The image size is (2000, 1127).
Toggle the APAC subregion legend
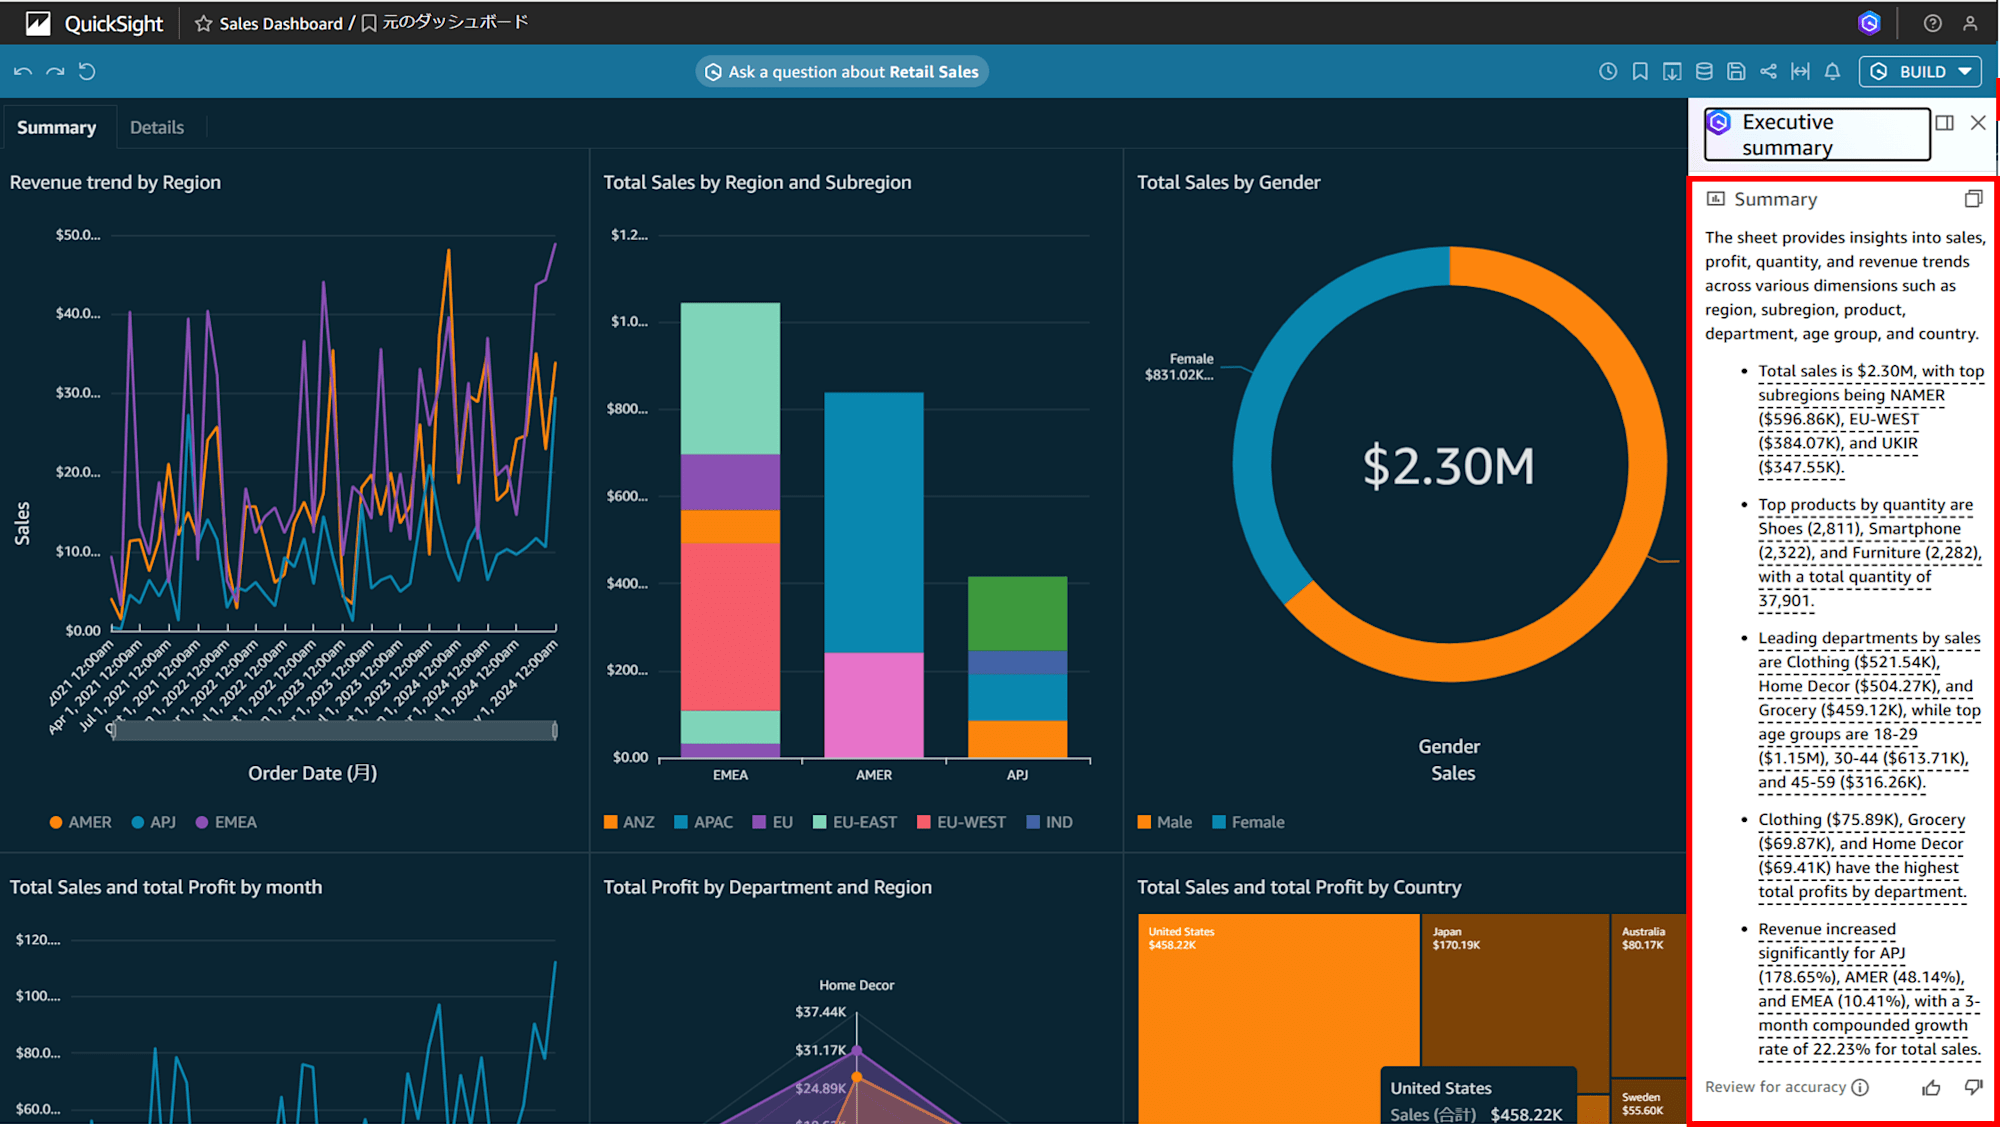tap(703, 822)
